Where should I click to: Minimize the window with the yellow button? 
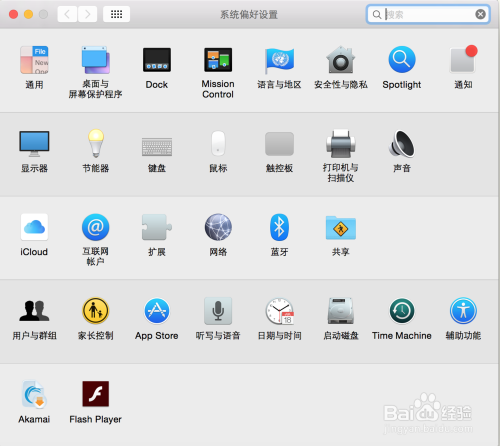pyautogui.click(x=28, y=14)
